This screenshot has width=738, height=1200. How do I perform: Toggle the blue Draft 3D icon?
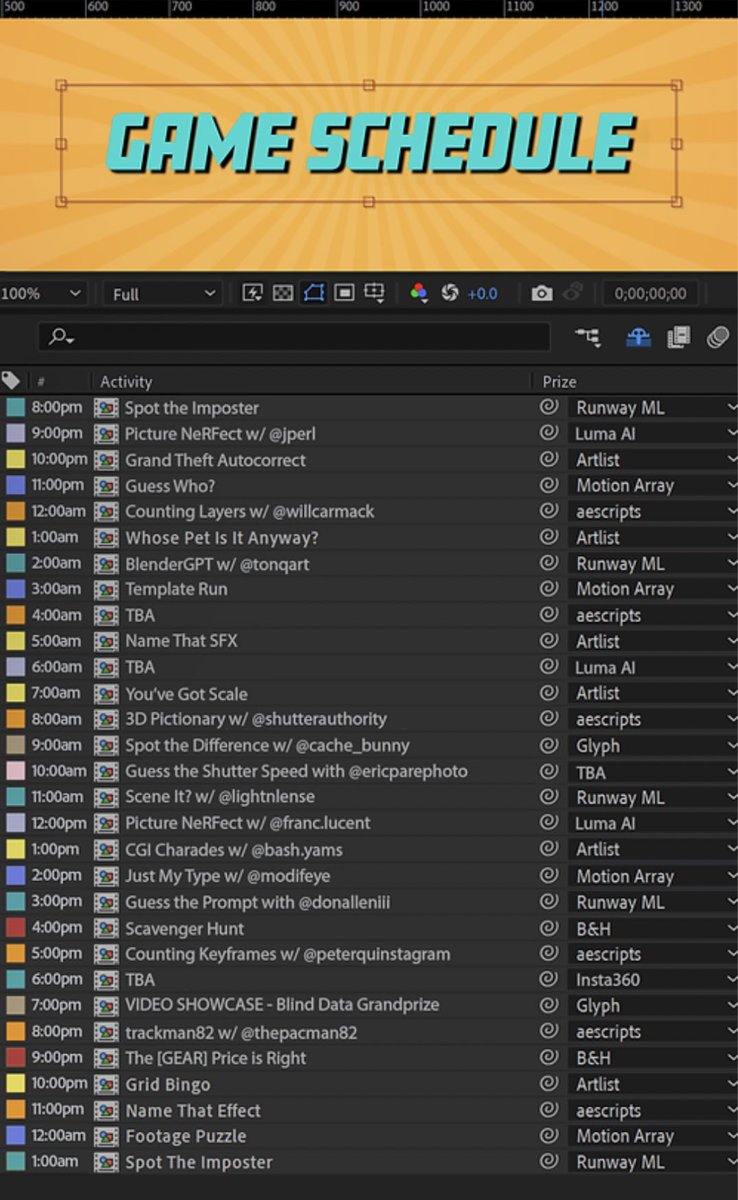(639, 338)
